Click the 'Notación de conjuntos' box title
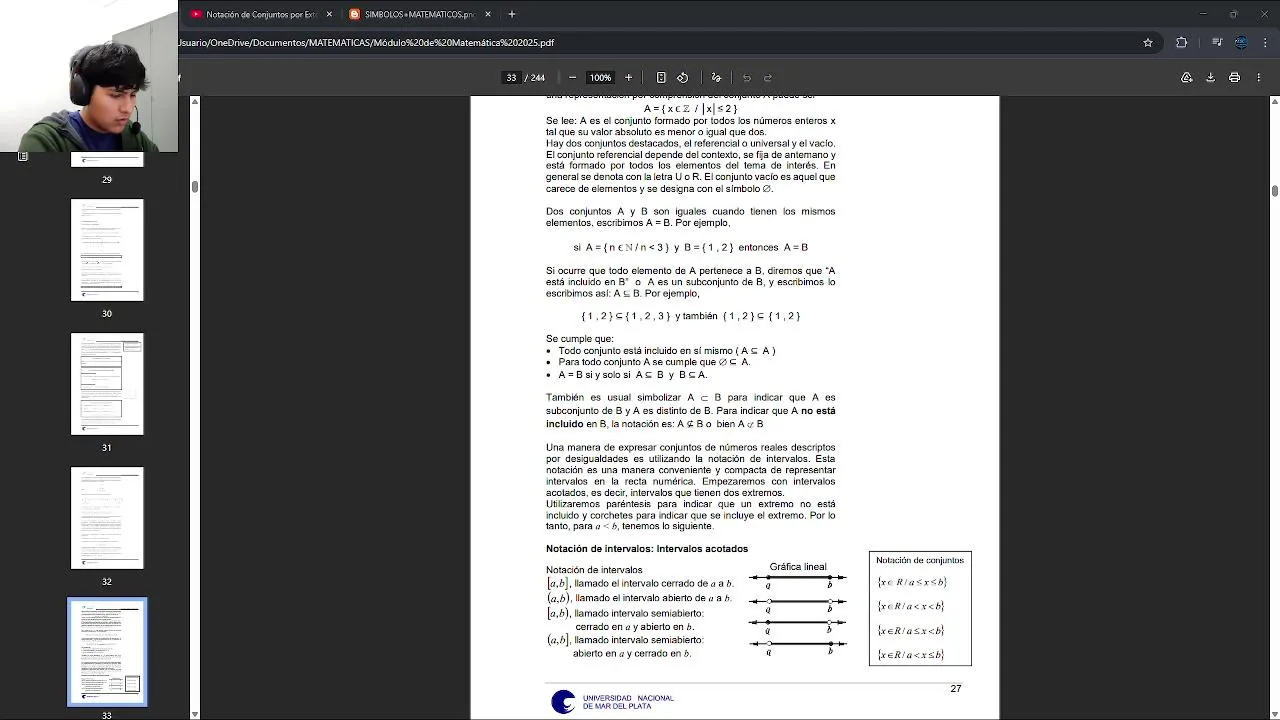The image size is (1280, 720). (920, 560)
